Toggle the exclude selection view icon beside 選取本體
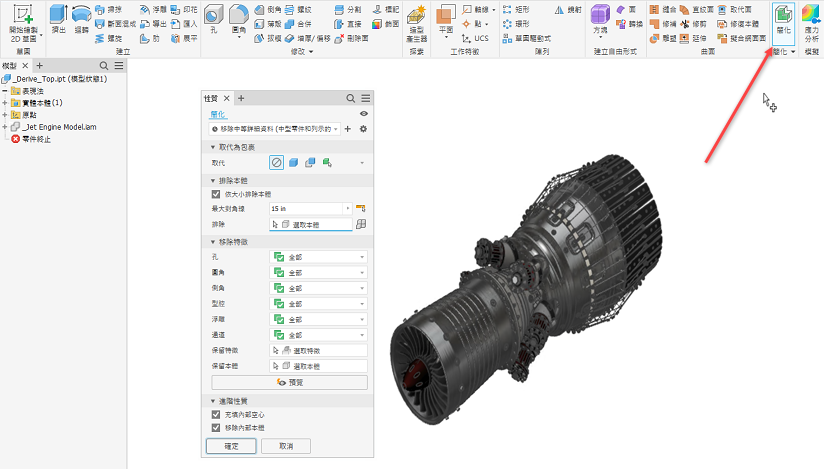This screenshot has height=469, width=824. tap(360, 225)
